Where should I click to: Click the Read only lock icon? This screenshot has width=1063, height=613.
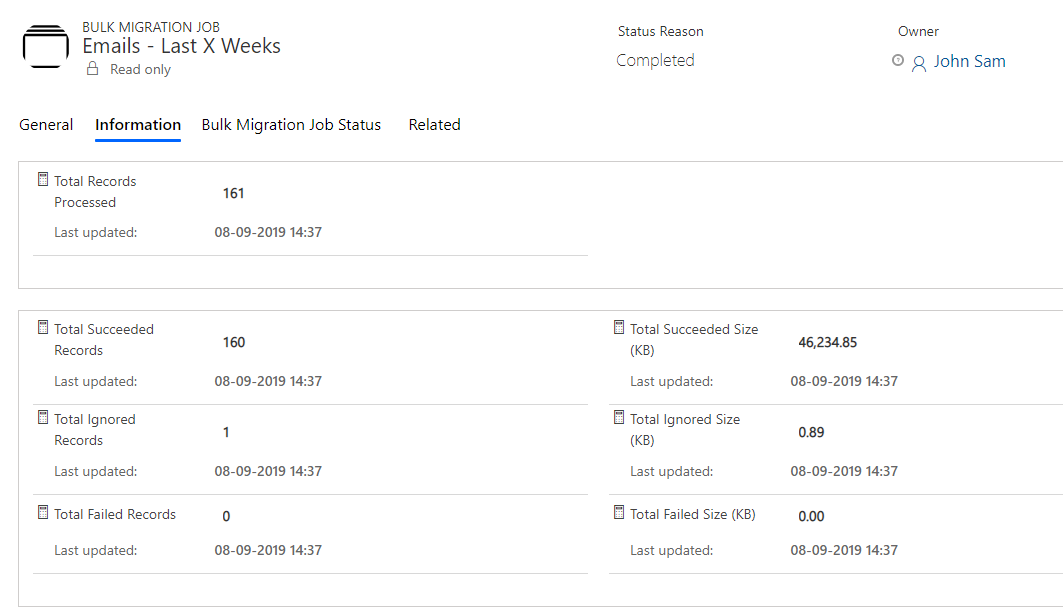[93, 68]
